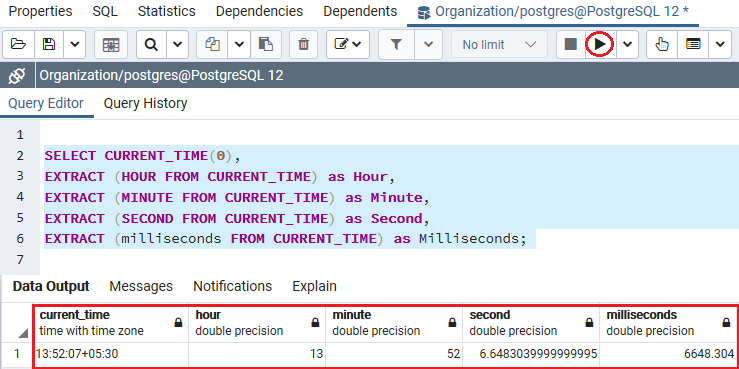Image resolution: width=739 pixels, height=369 pixels.
Task: Expand the Copy options dropdown arrow
Action: point(239,45)
